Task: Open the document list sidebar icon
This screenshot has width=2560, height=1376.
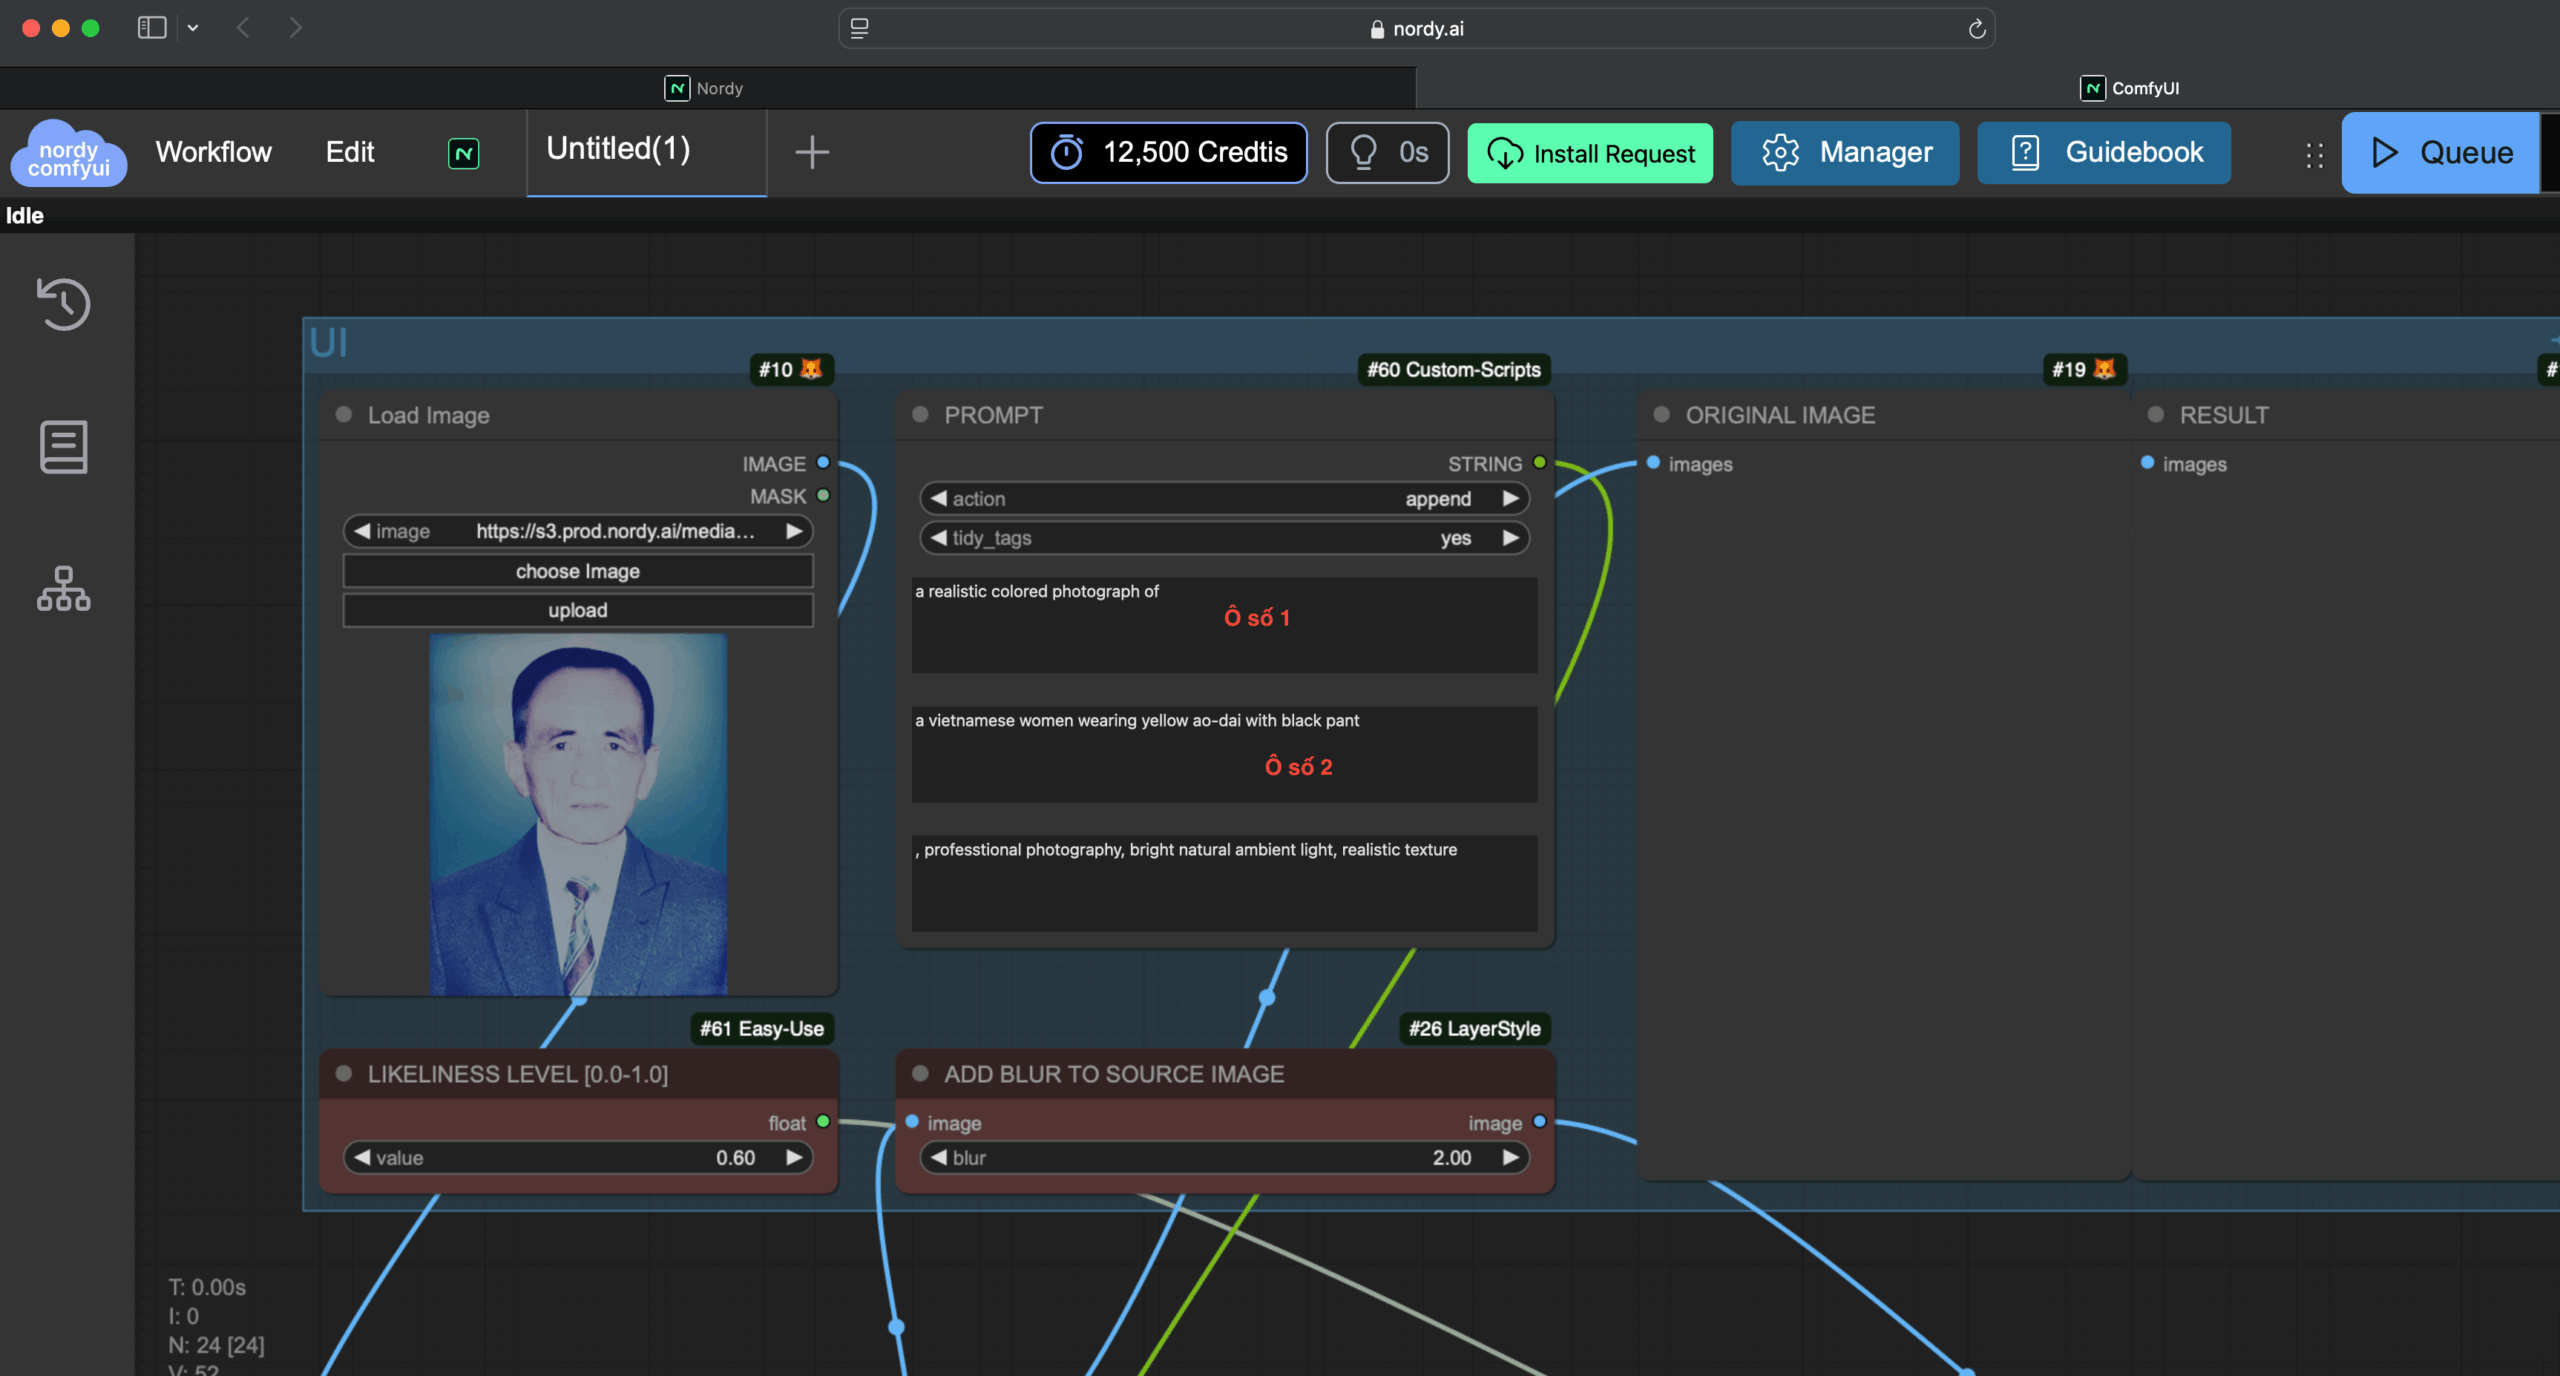Action: [x=63, y=446]
